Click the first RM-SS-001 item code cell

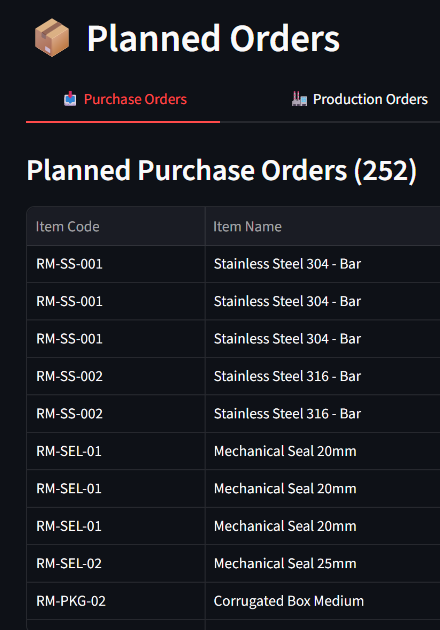(x=116, y=264)
